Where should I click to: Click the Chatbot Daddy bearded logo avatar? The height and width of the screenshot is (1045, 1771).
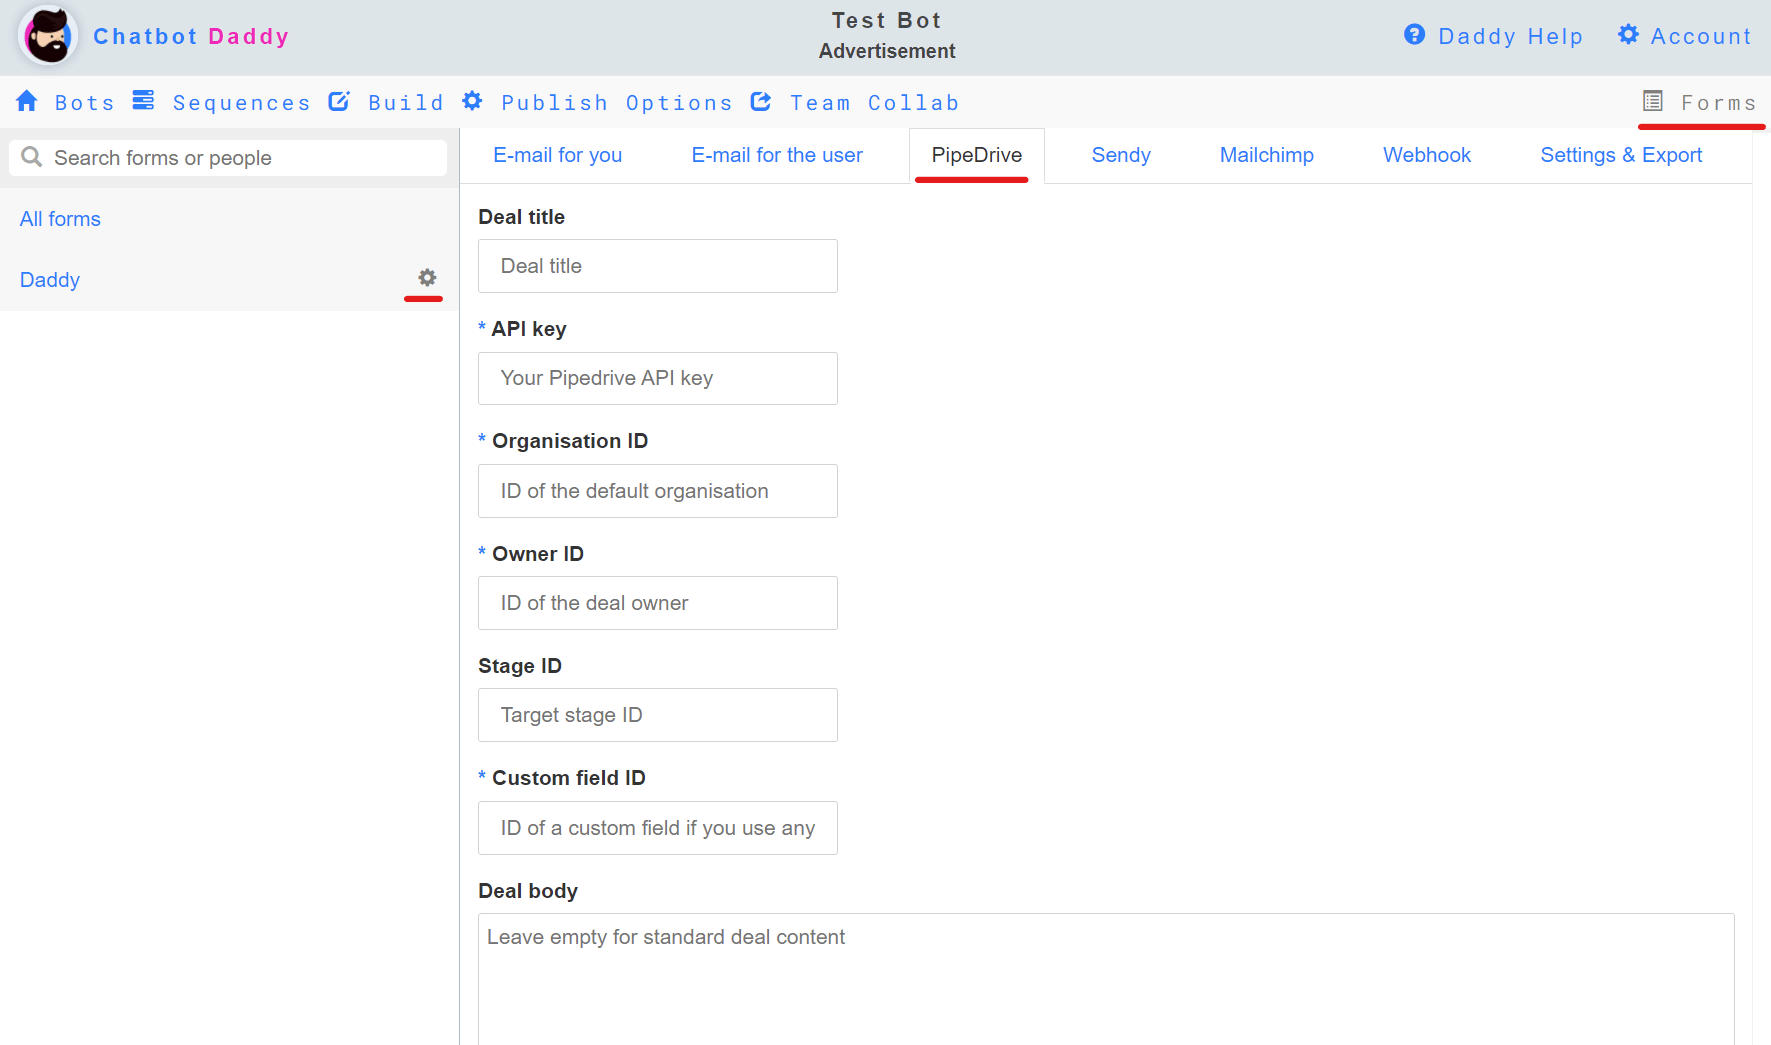47,36
